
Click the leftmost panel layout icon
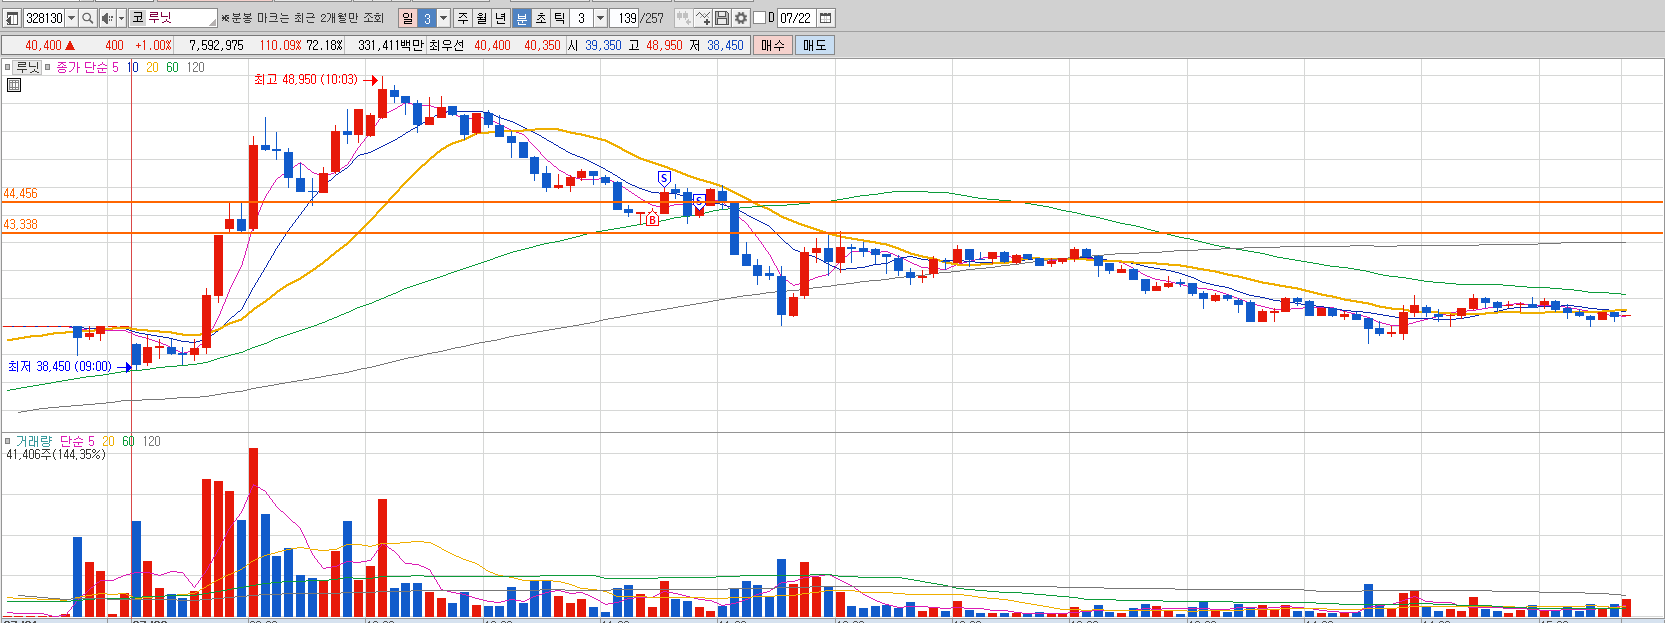[12, 18]
